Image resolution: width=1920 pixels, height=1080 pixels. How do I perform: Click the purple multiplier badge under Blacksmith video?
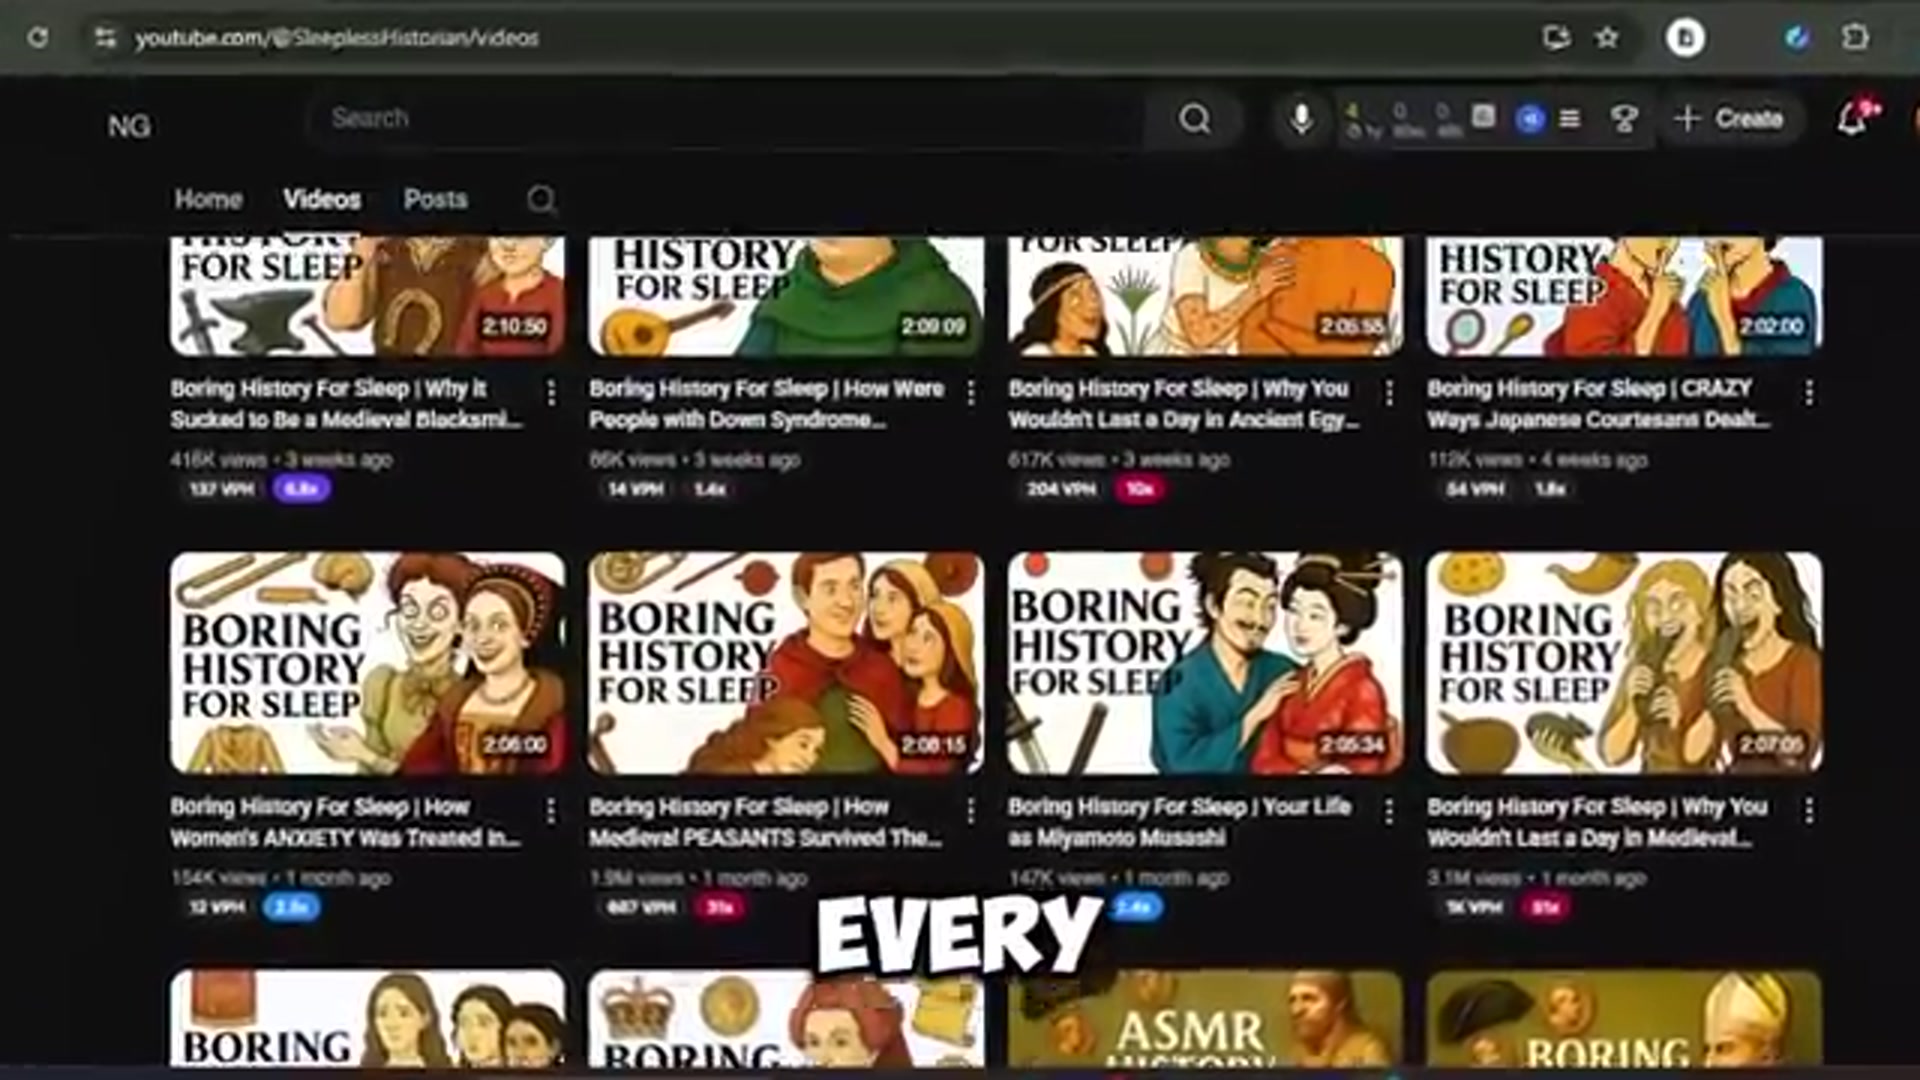301,489
